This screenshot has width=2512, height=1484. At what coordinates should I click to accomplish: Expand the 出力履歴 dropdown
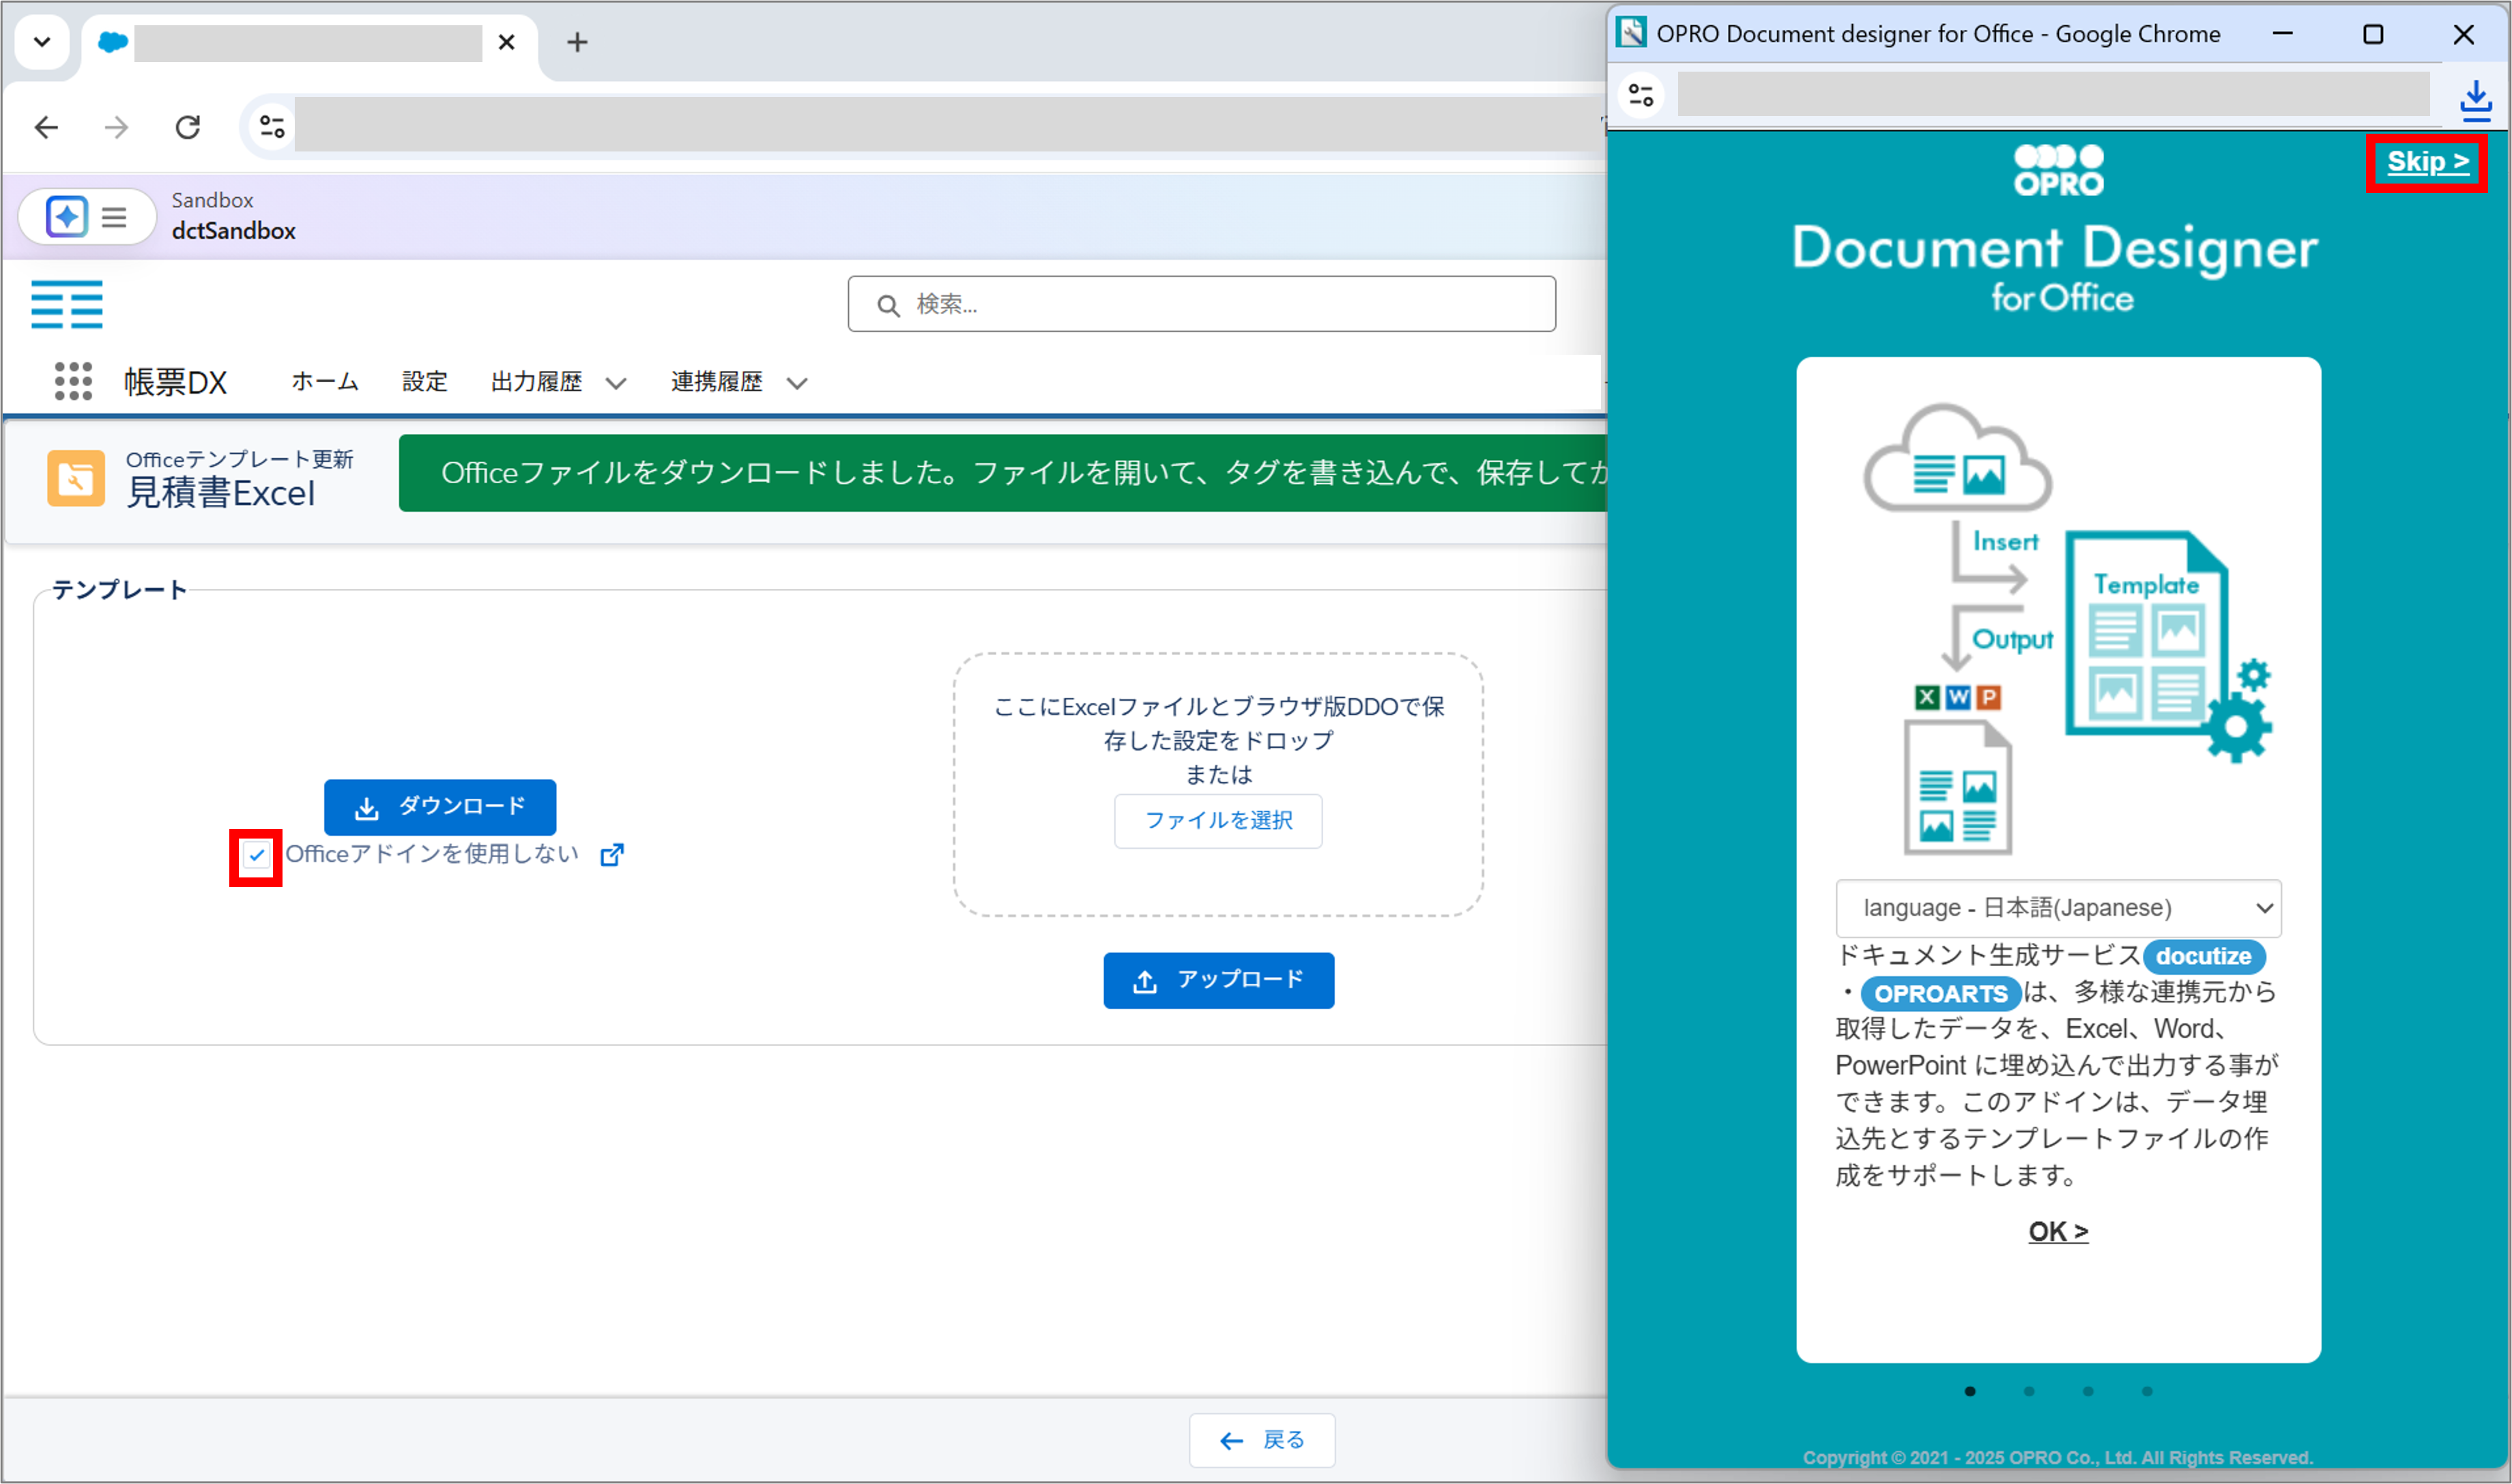617,382
